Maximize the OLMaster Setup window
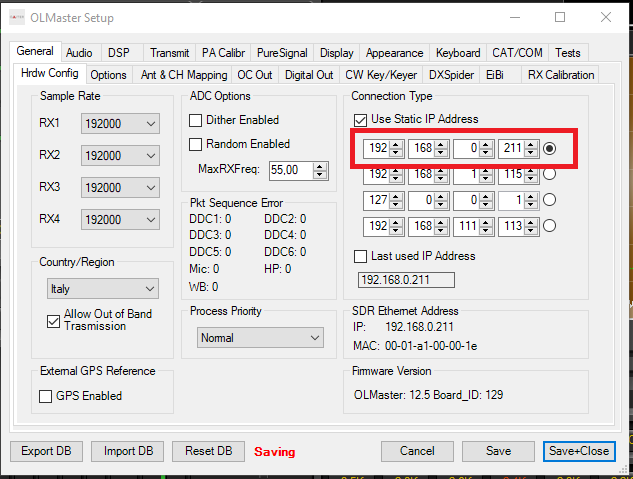This screenshot has width=633, height=479. [560, 17]
